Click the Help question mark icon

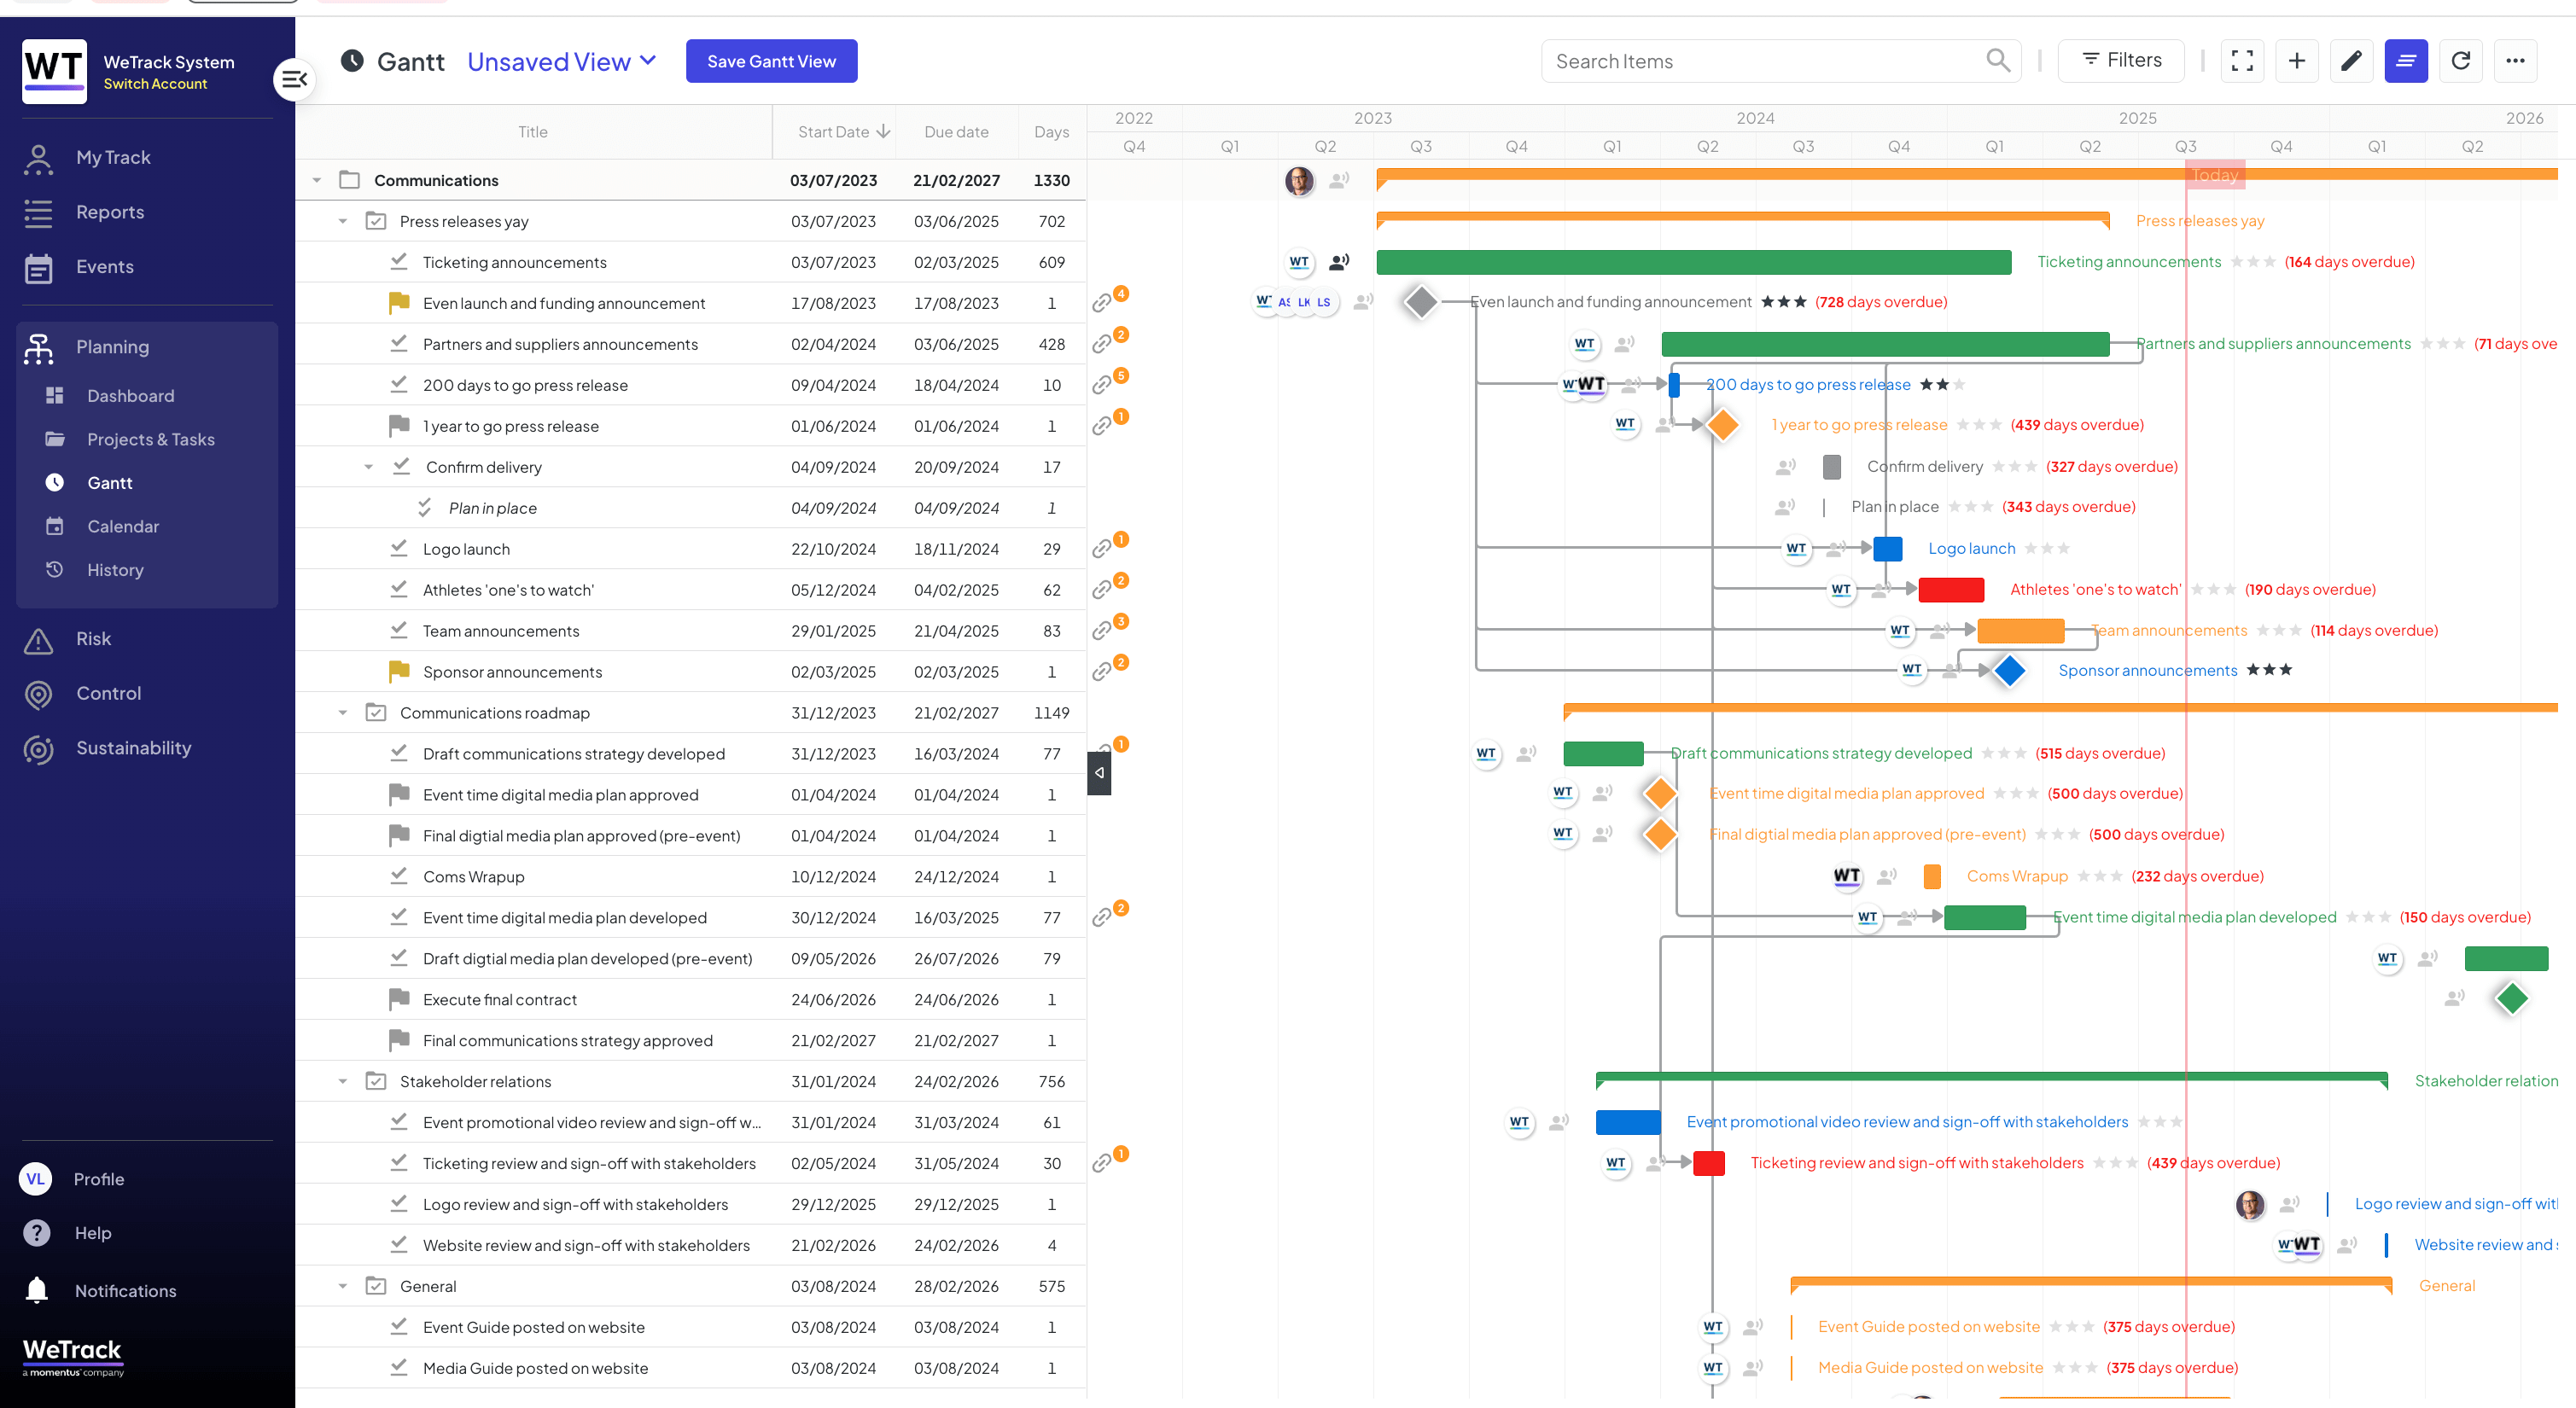37,1233
